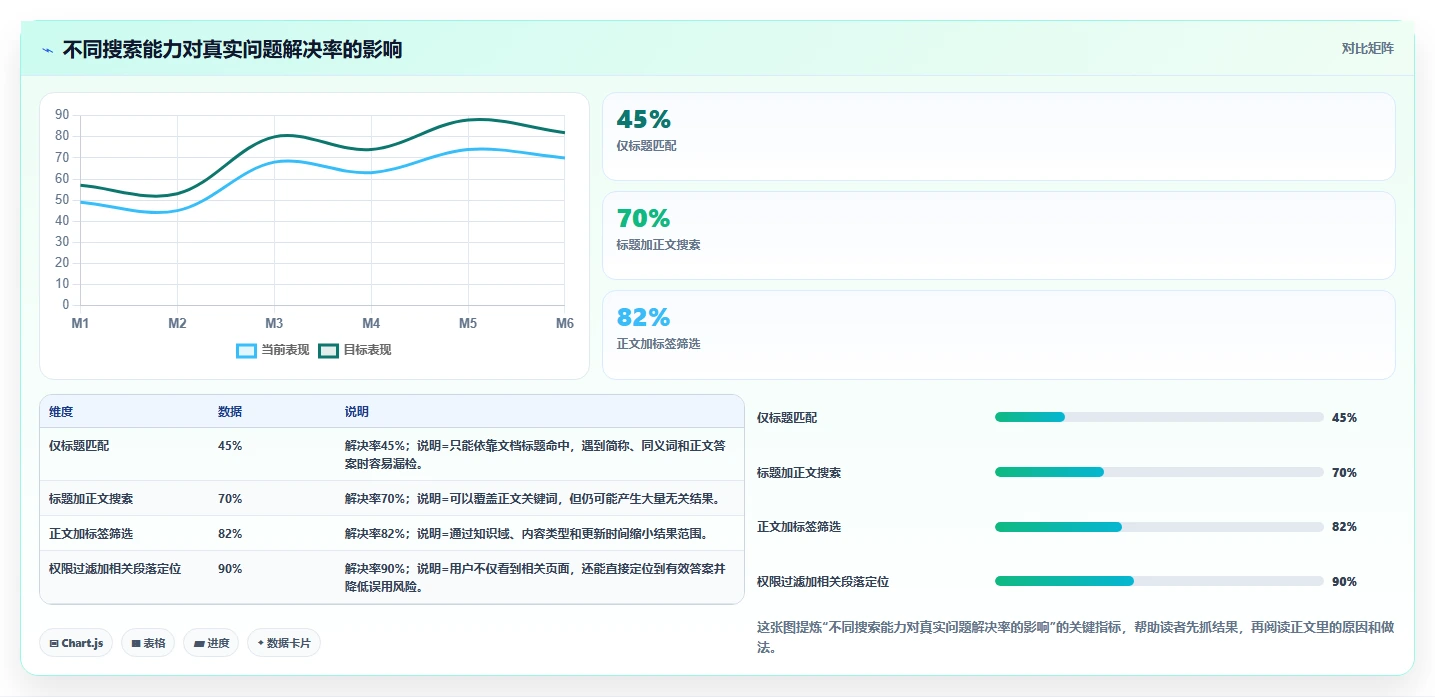
Task: Click the 70% value beside progress bar
Action: tap(1344, 472)
